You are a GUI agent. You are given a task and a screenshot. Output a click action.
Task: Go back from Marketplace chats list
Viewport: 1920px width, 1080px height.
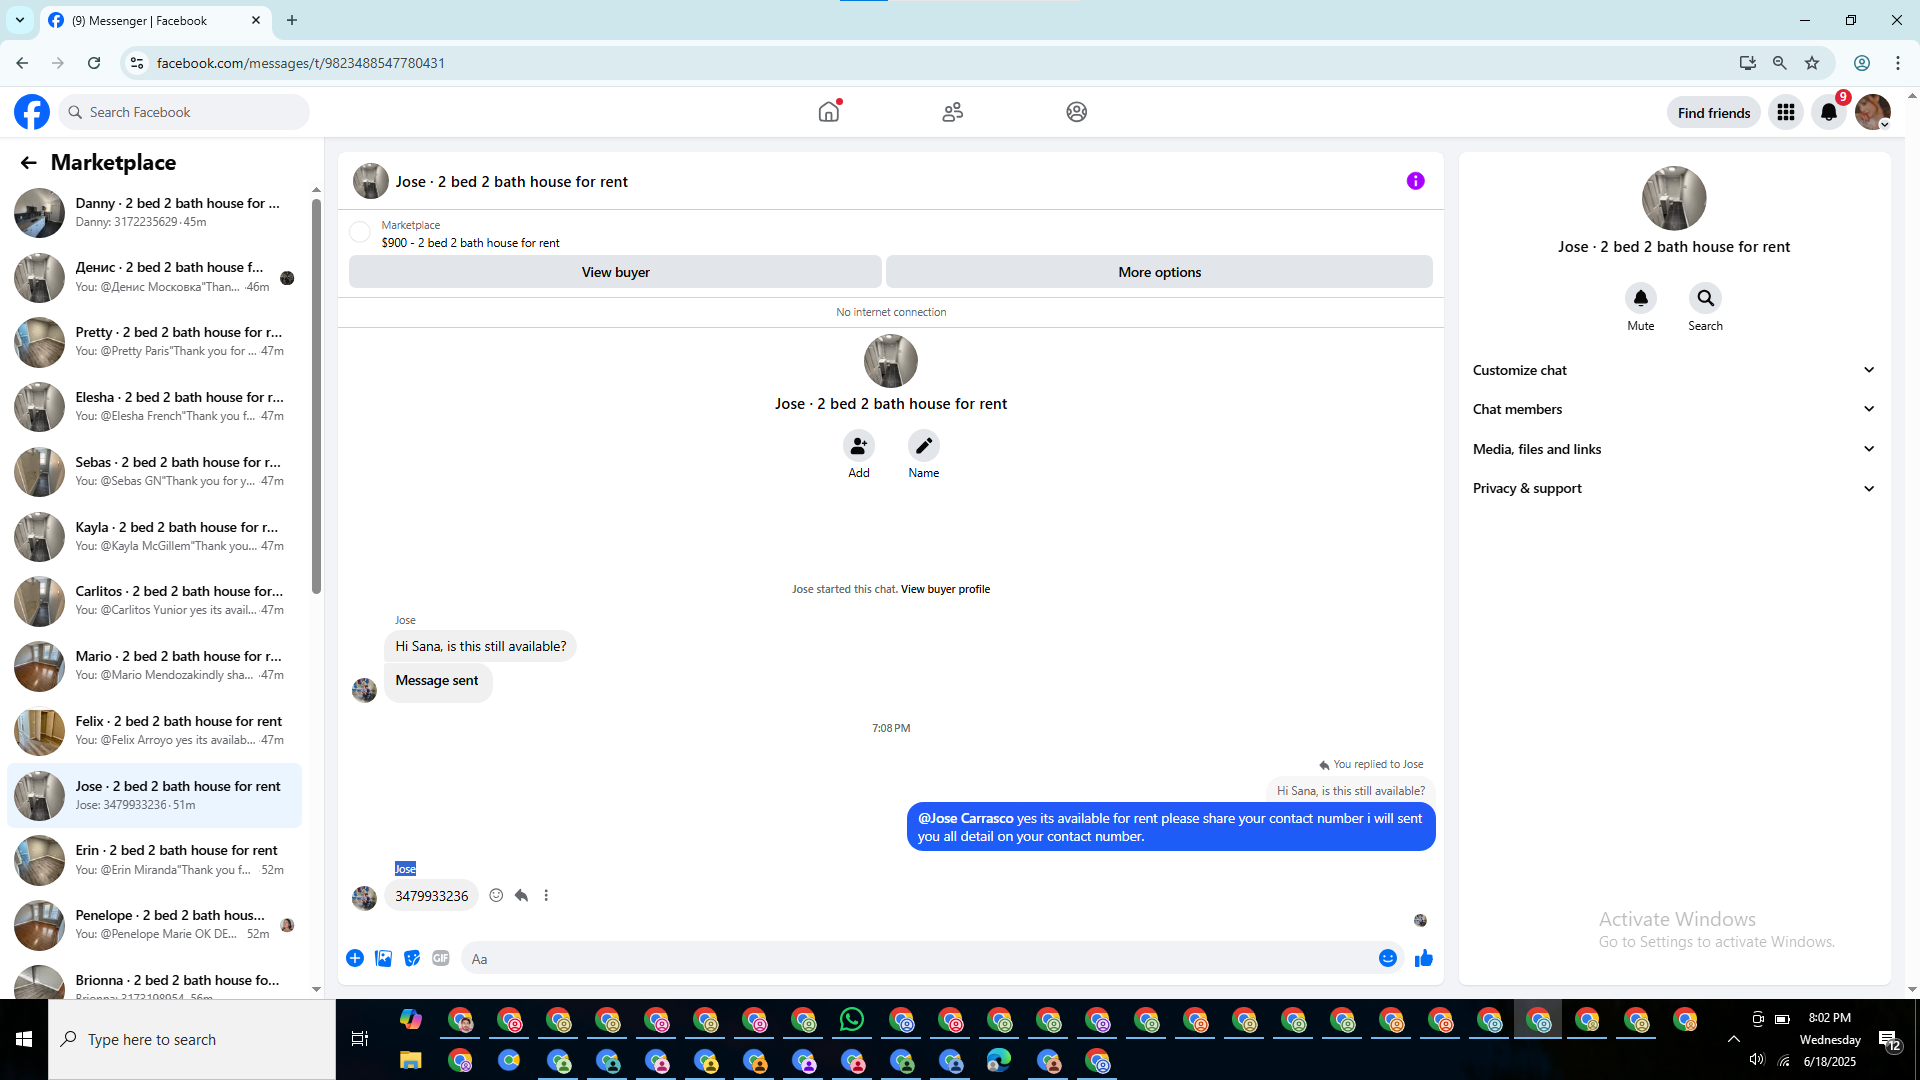pyautogui.click(x=29, y=162)
